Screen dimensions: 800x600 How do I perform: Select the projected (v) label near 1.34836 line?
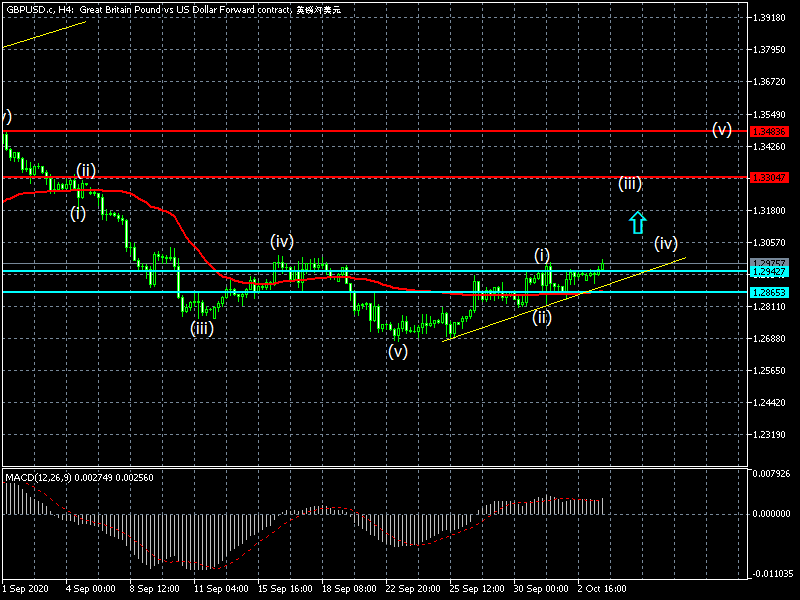pos(722,130)
